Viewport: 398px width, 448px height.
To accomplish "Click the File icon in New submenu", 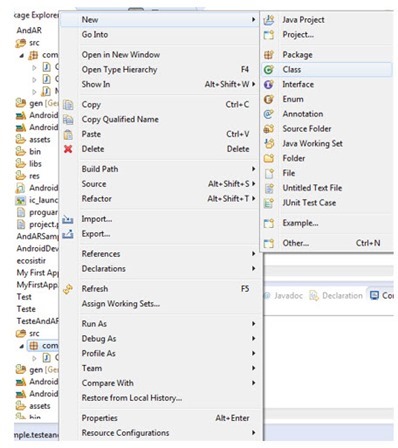I will tap(269, 173).
